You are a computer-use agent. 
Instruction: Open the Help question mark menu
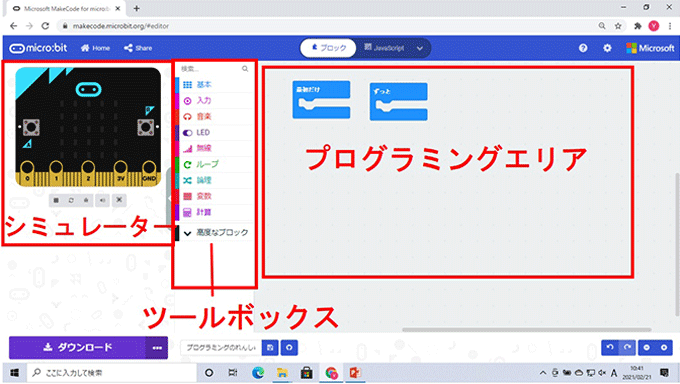coord(583,48)
